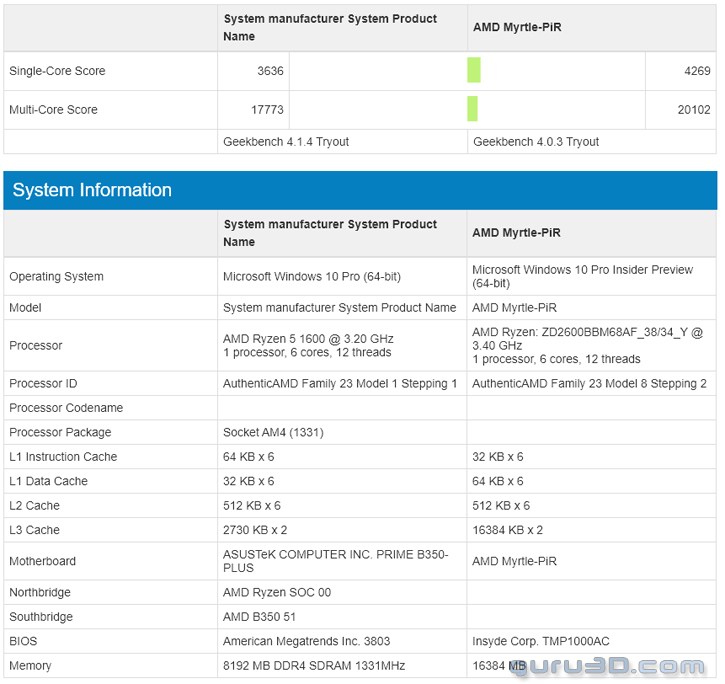725x684 pixels.
Task: Click the Multi-Core Score green bar
Action: [472, 109]
